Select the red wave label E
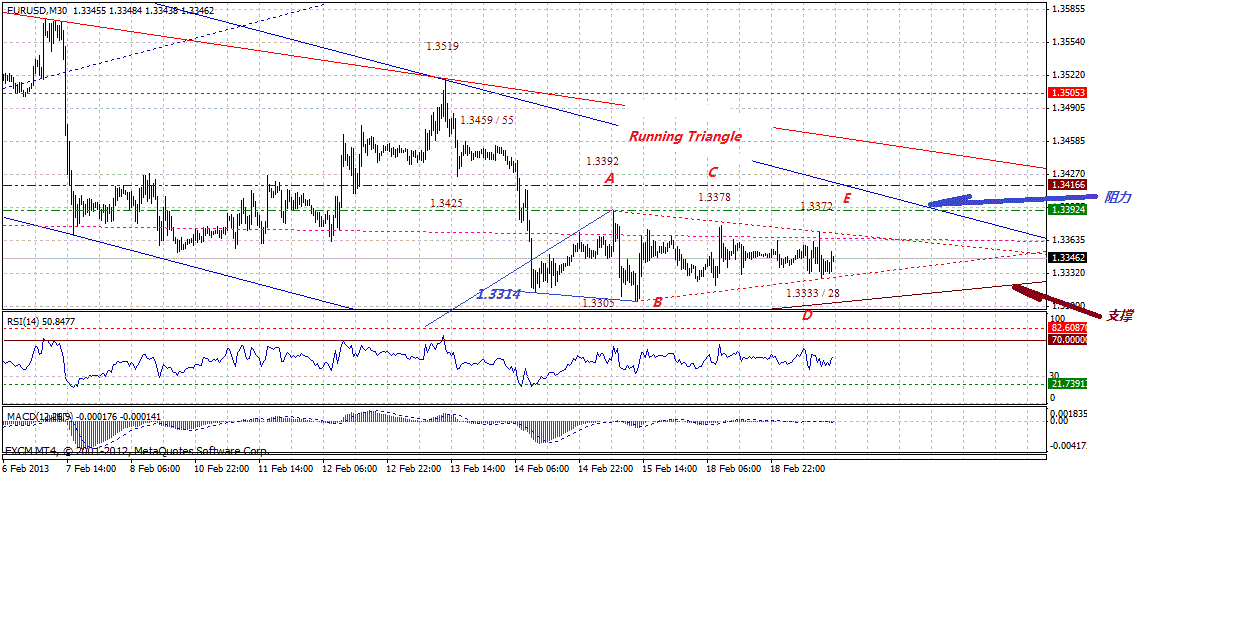This screenshot has height=629, width=1244. 846,198
